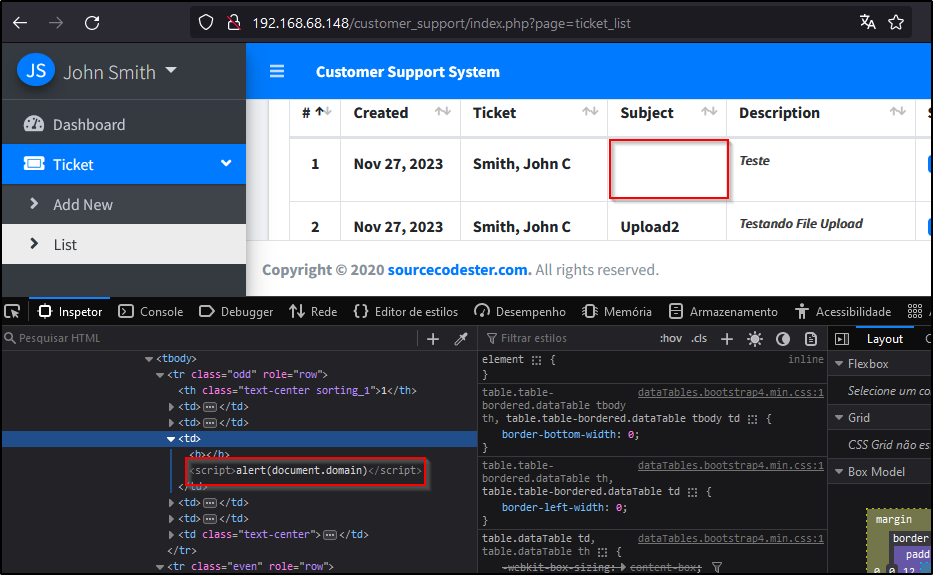This screenshot has width=933, height=575.
Task: Select the script alert(document.domain) node
Action: [x=305, y=470]
